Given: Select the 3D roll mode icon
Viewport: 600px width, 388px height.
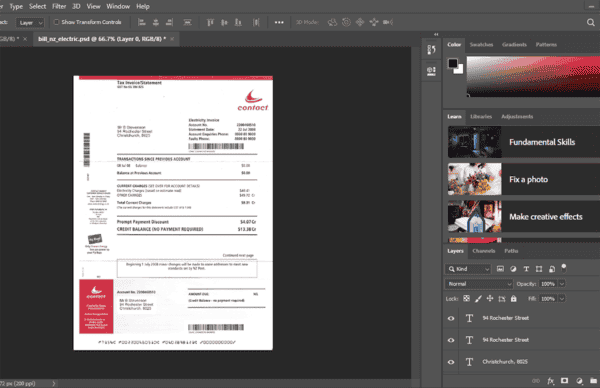Looking at the screenshot, I should point(346,23).
